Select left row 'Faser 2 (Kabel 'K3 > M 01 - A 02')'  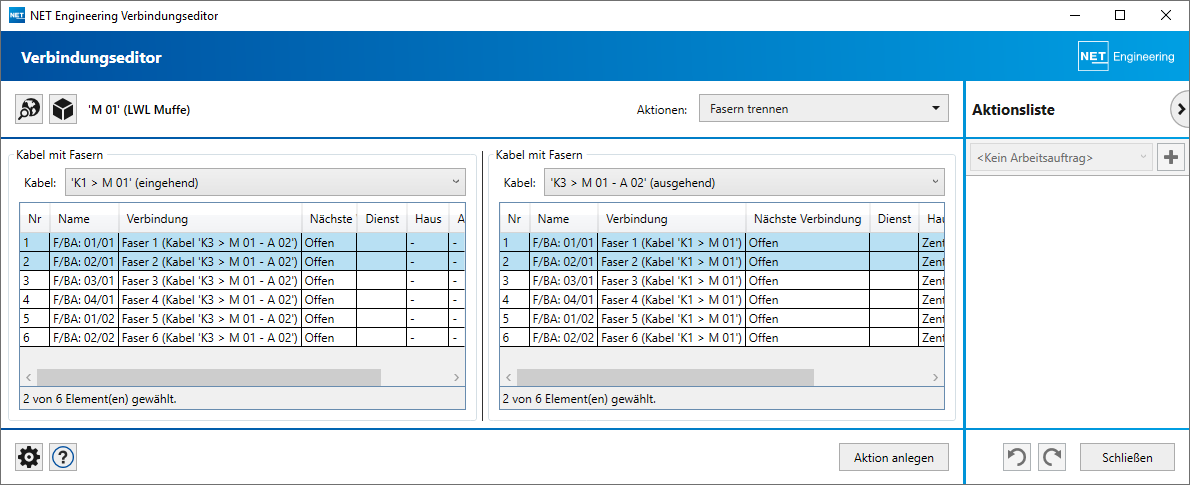click(241, 261)
